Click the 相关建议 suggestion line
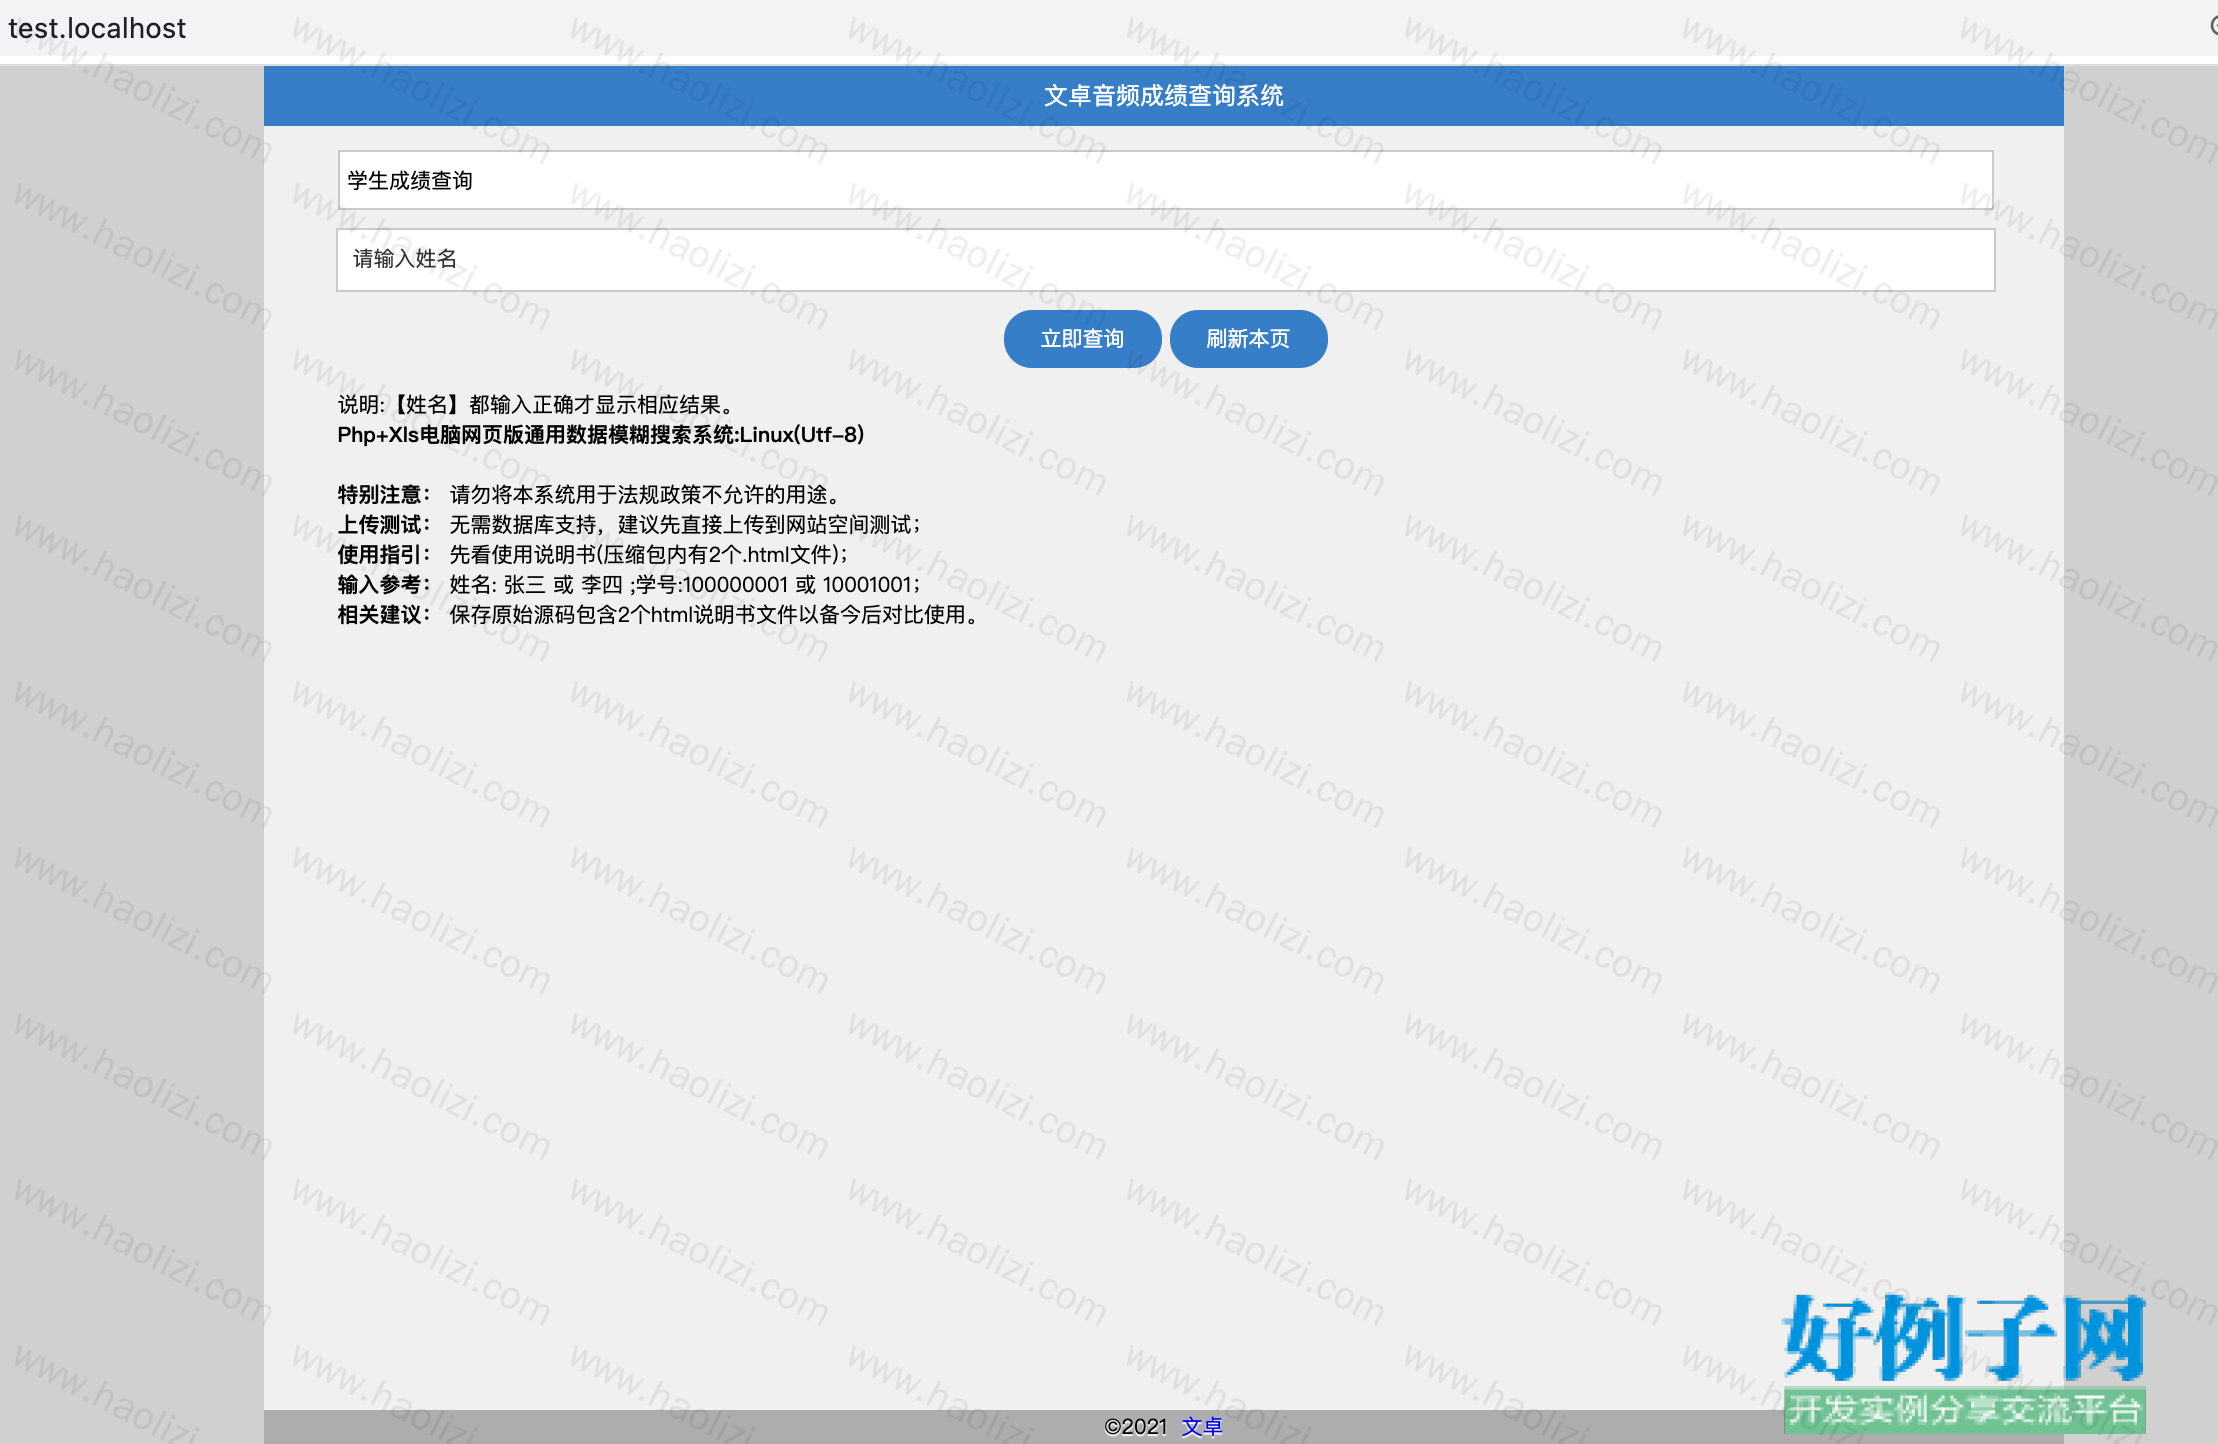This screenshot has height=1444, width=2218. click(x=660, y=614)
